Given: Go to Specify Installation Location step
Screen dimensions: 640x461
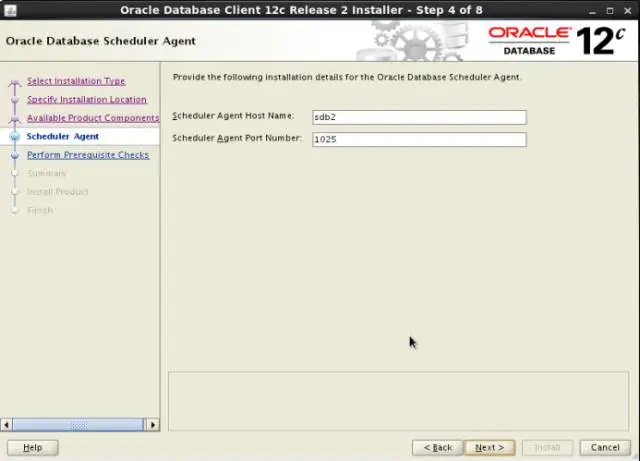Looking at the screenshot, I should pyautogui.click(x=87, y=99).
